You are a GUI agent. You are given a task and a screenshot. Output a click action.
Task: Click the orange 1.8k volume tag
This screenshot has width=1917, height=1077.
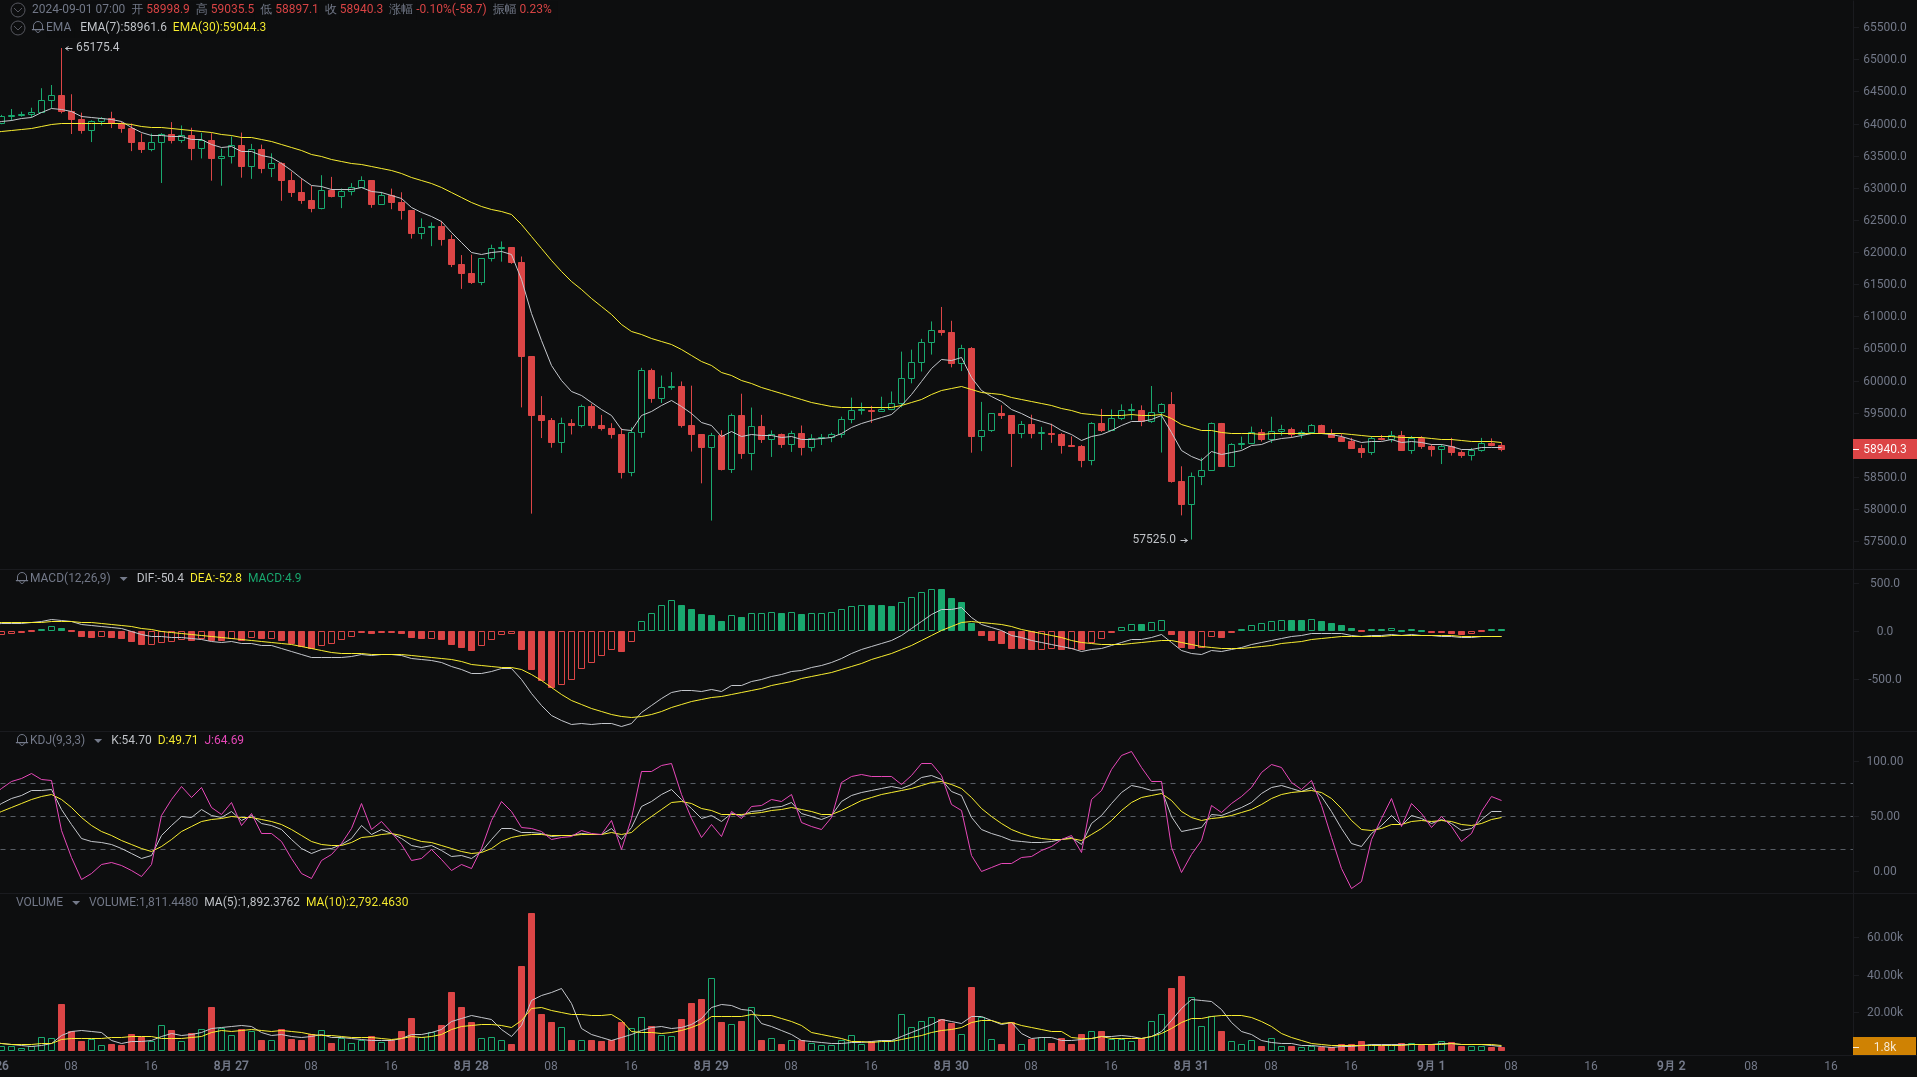coord(1884,1047)
